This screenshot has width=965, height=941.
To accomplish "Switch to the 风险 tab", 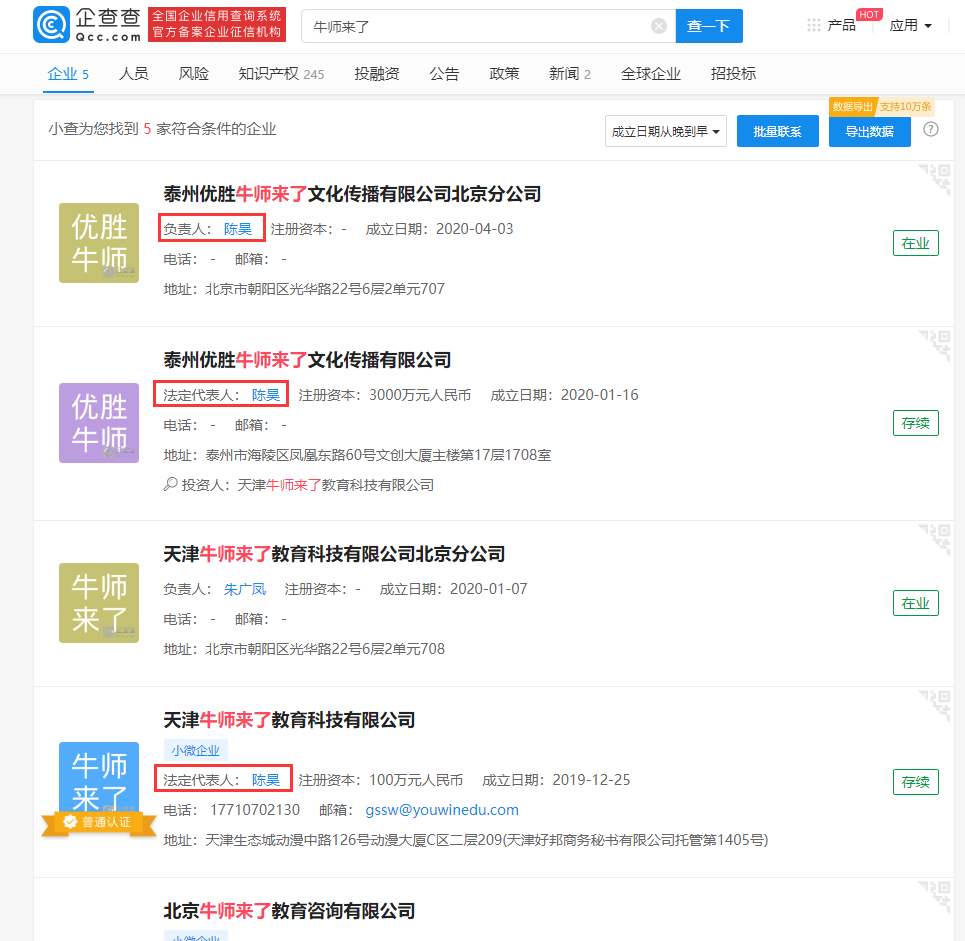I will tap(194, 74).
